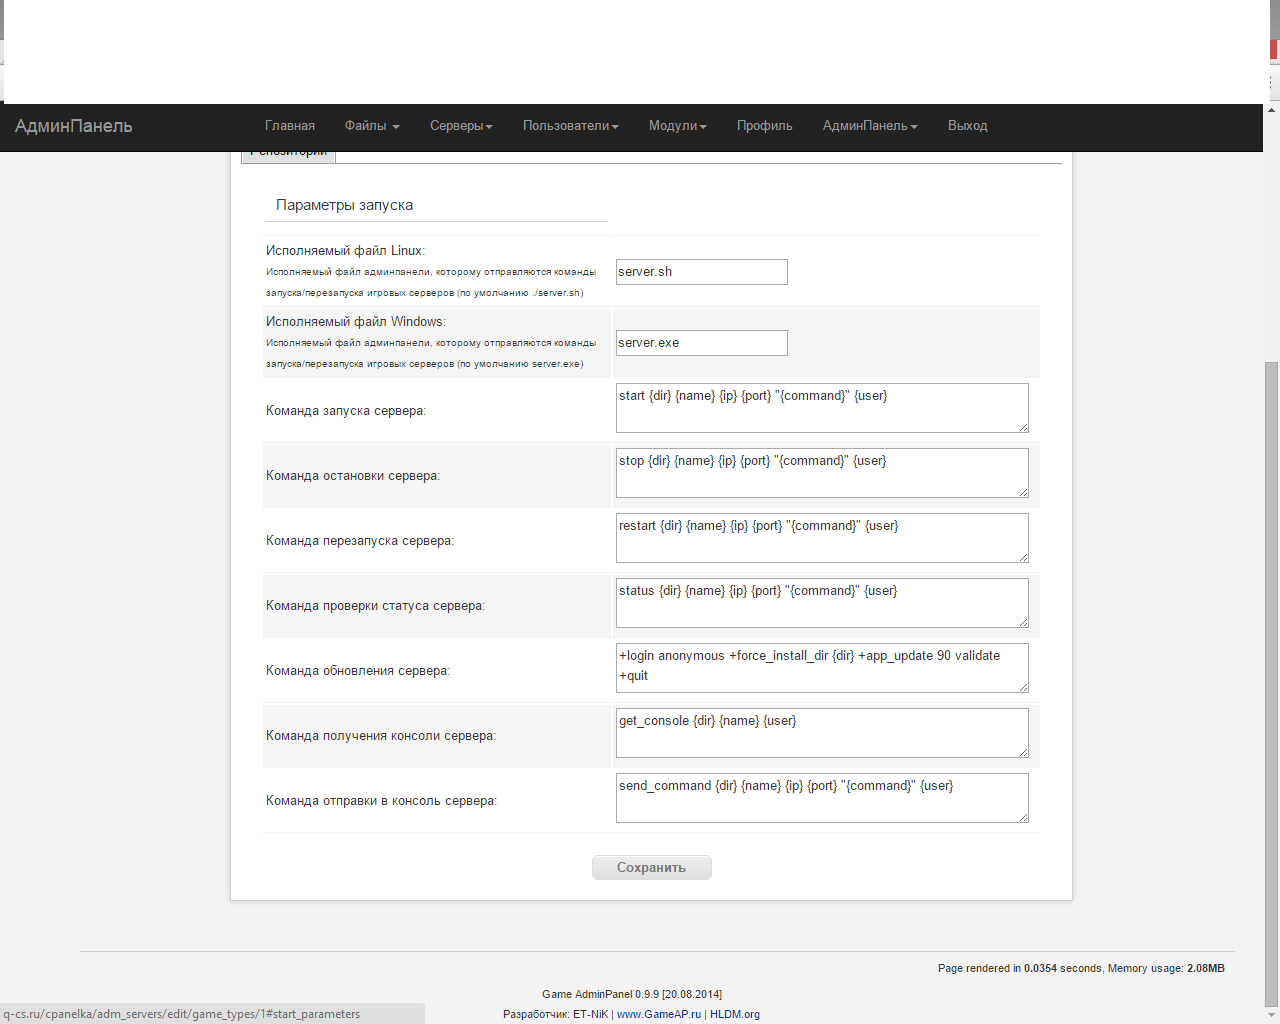Viewport: 1280px width, 1024px height.
Task: Expand the Модули navigation menu
Action: pyautogui.click(x=677, y=126)
